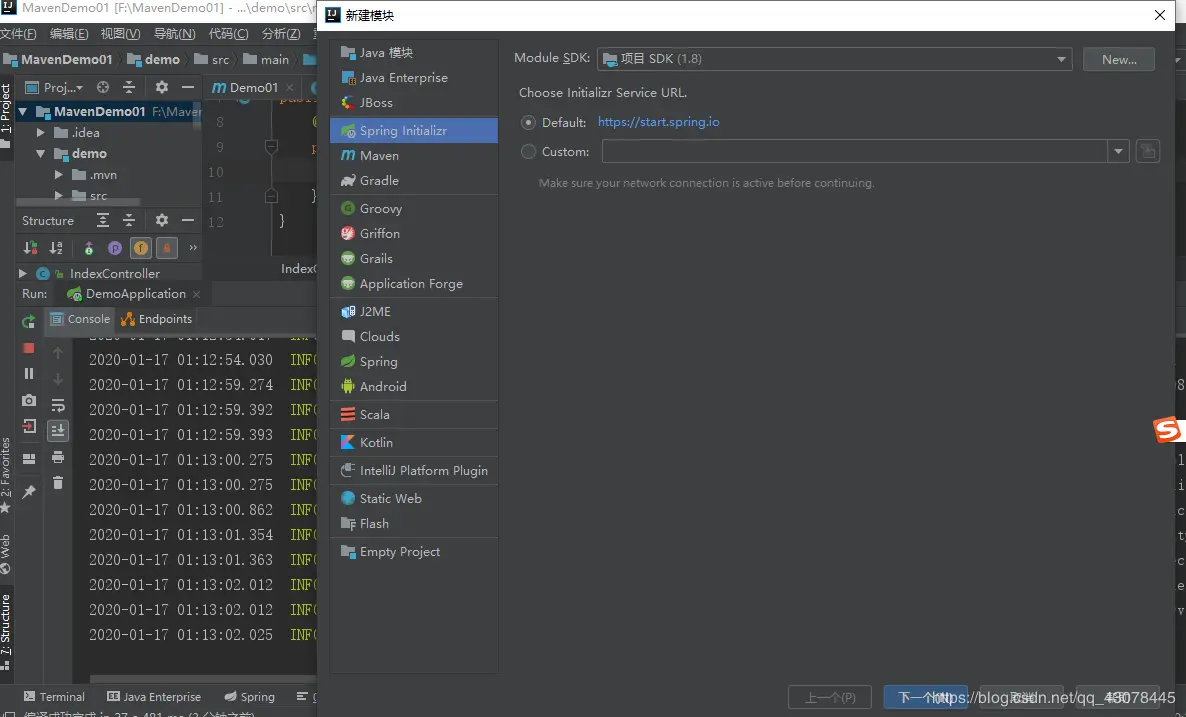Viewport: 1186px width, 717px height.
Task: Toggle scroll to end in console
Action: [x=57, y=430]
